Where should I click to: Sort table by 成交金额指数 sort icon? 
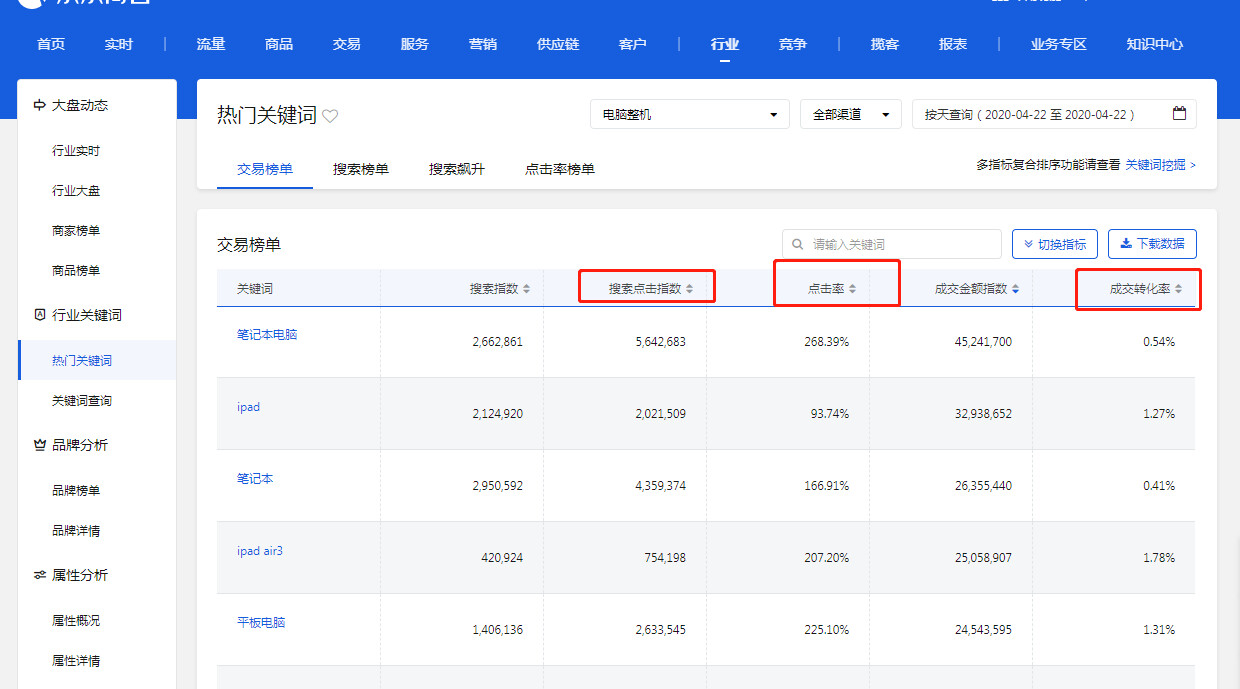point(1015,289)
